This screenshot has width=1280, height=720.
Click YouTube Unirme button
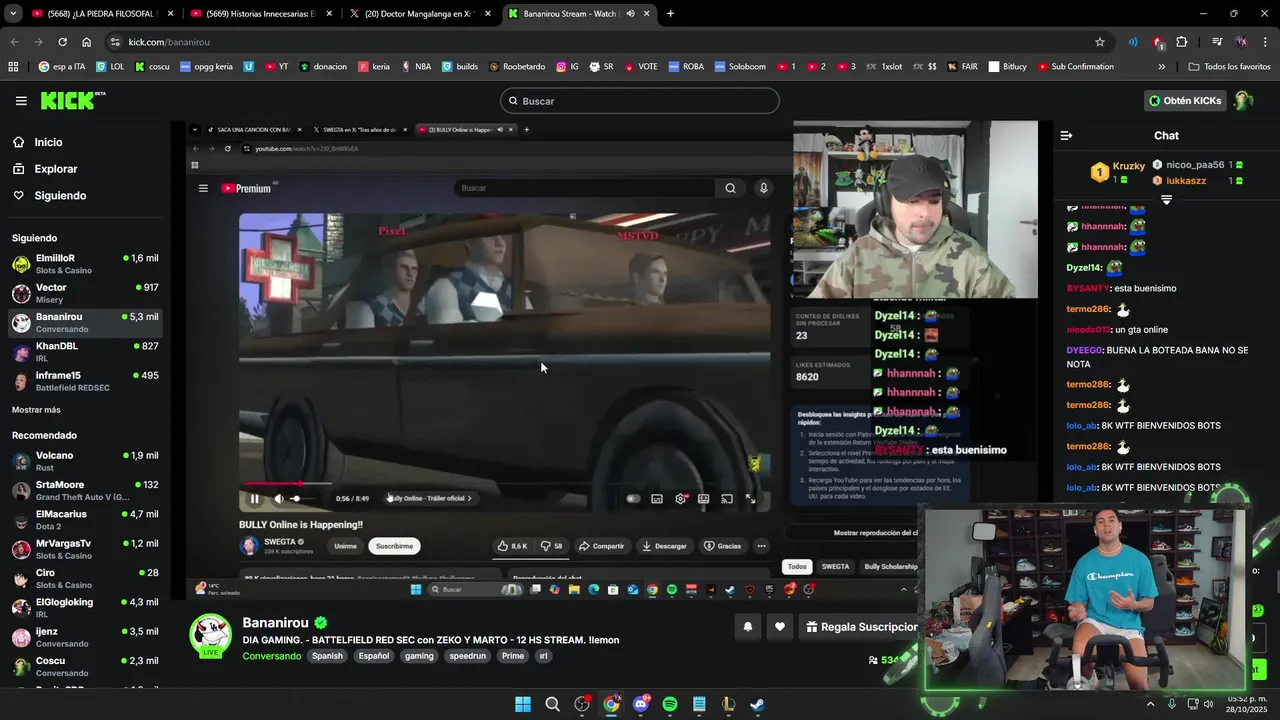(x=345, y=546)
